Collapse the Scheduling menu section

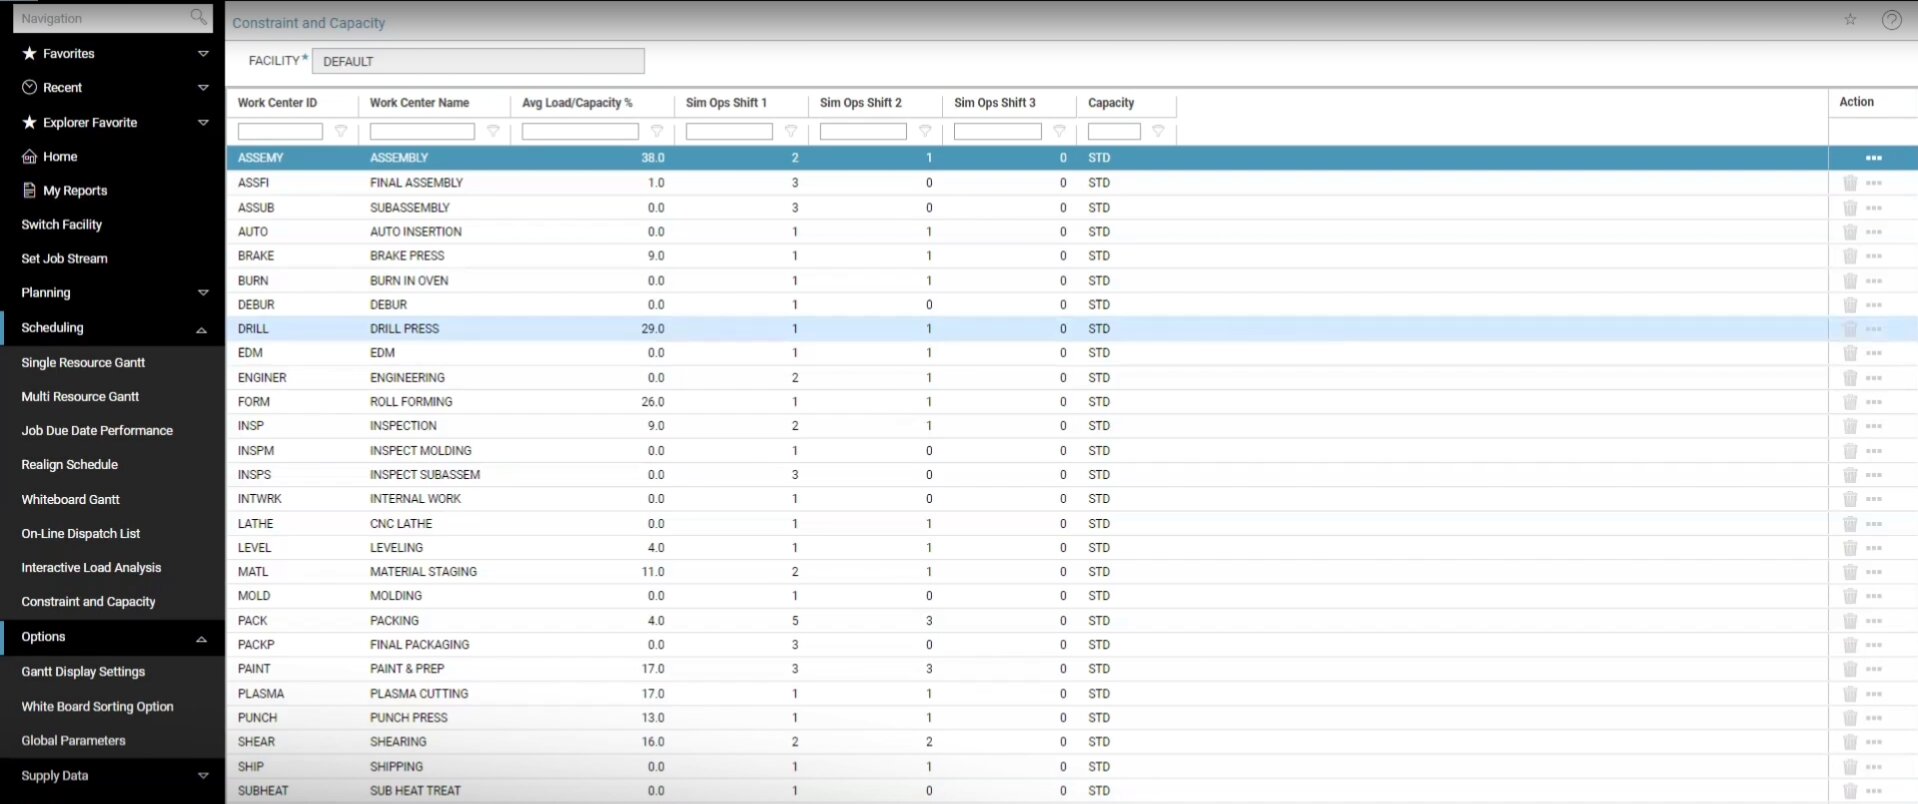tap(201, 329)
